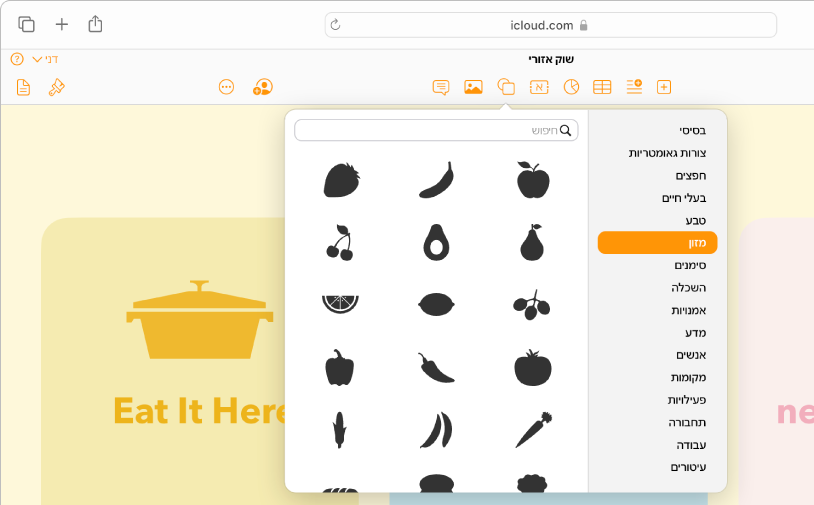Select the פעילויות category
814x505 pixels.
tap(687, 400)
